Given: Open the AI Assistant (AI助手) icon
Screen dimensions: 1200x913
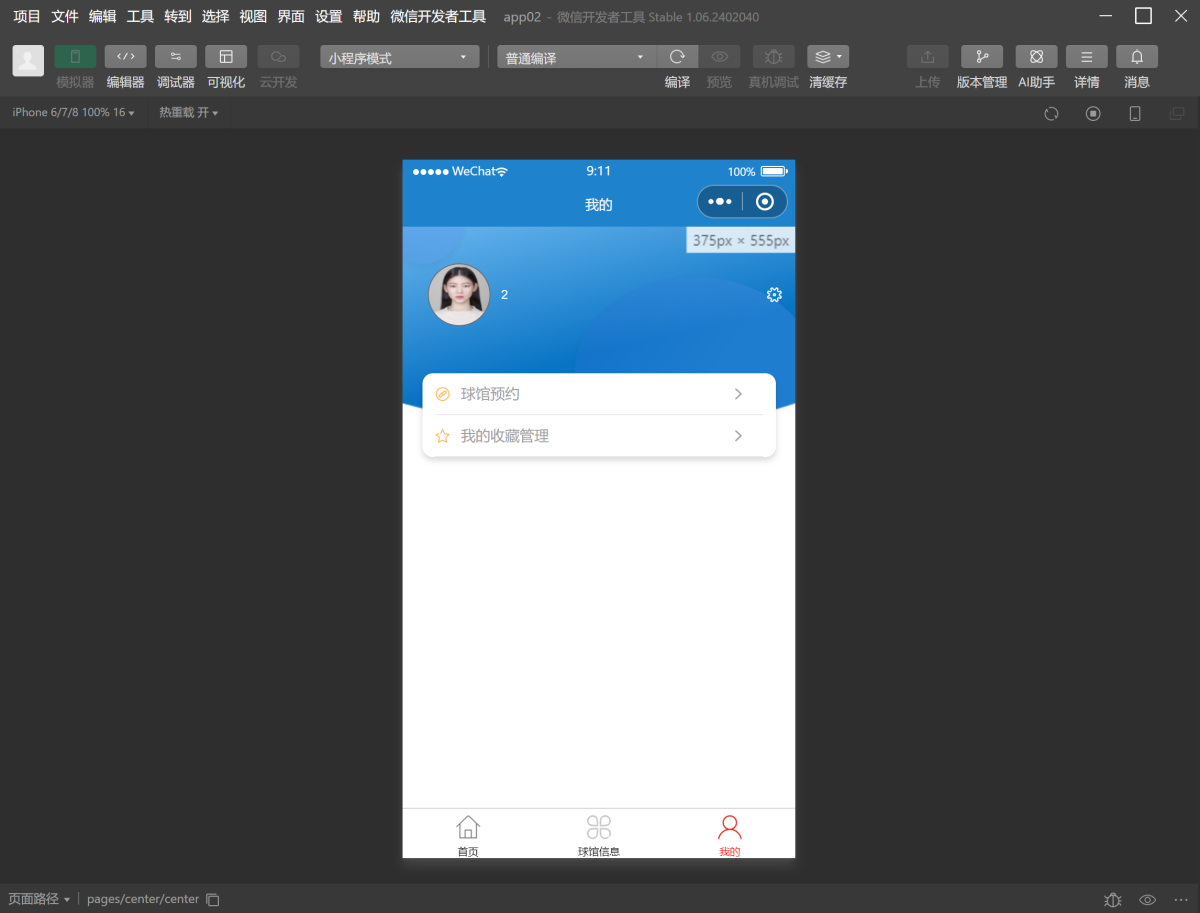Looking at the screenshot, I should pyautogui.click(x=1036, y=57).
